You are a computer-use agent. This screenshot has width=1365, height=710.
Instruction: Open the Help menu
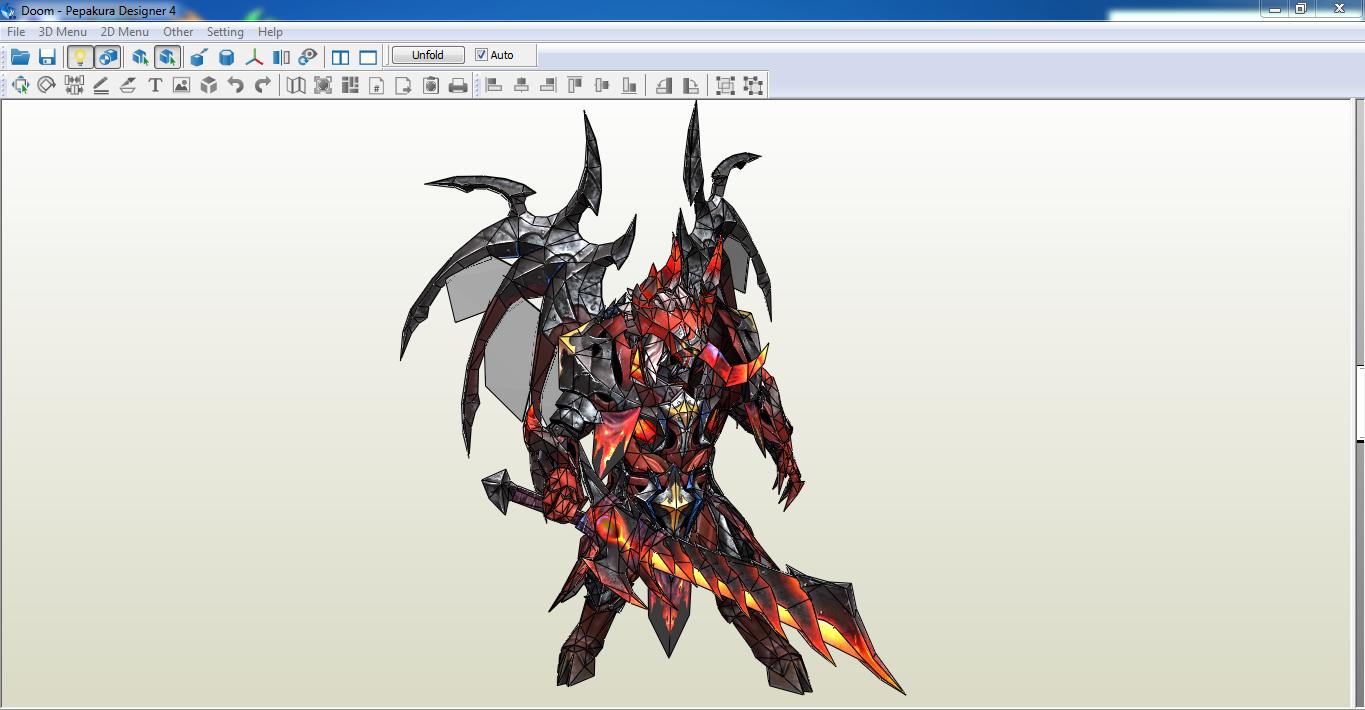click(270, 32)
